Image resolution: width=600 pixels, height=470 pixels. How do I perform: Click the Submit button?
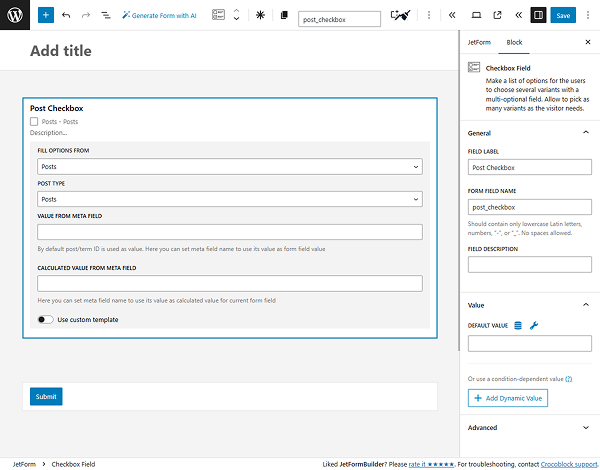pos(46,397)
